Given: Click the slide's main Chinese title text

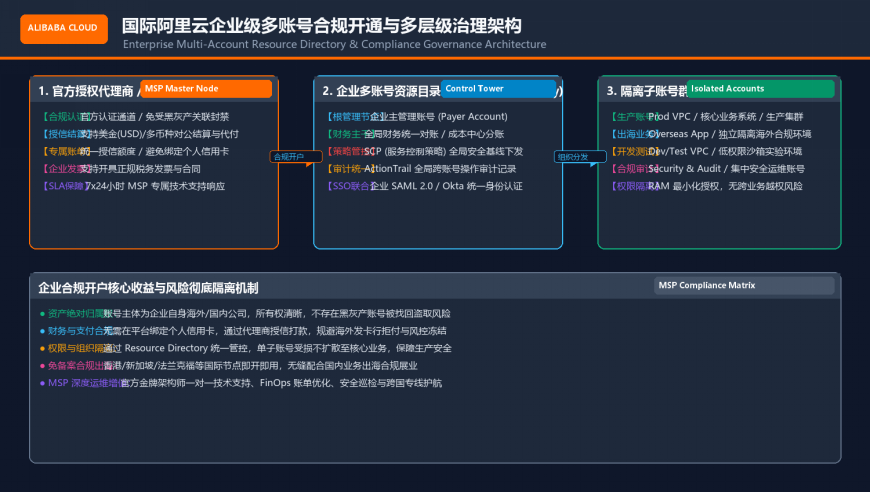Looking at the screenshot, I should [322, 26].
